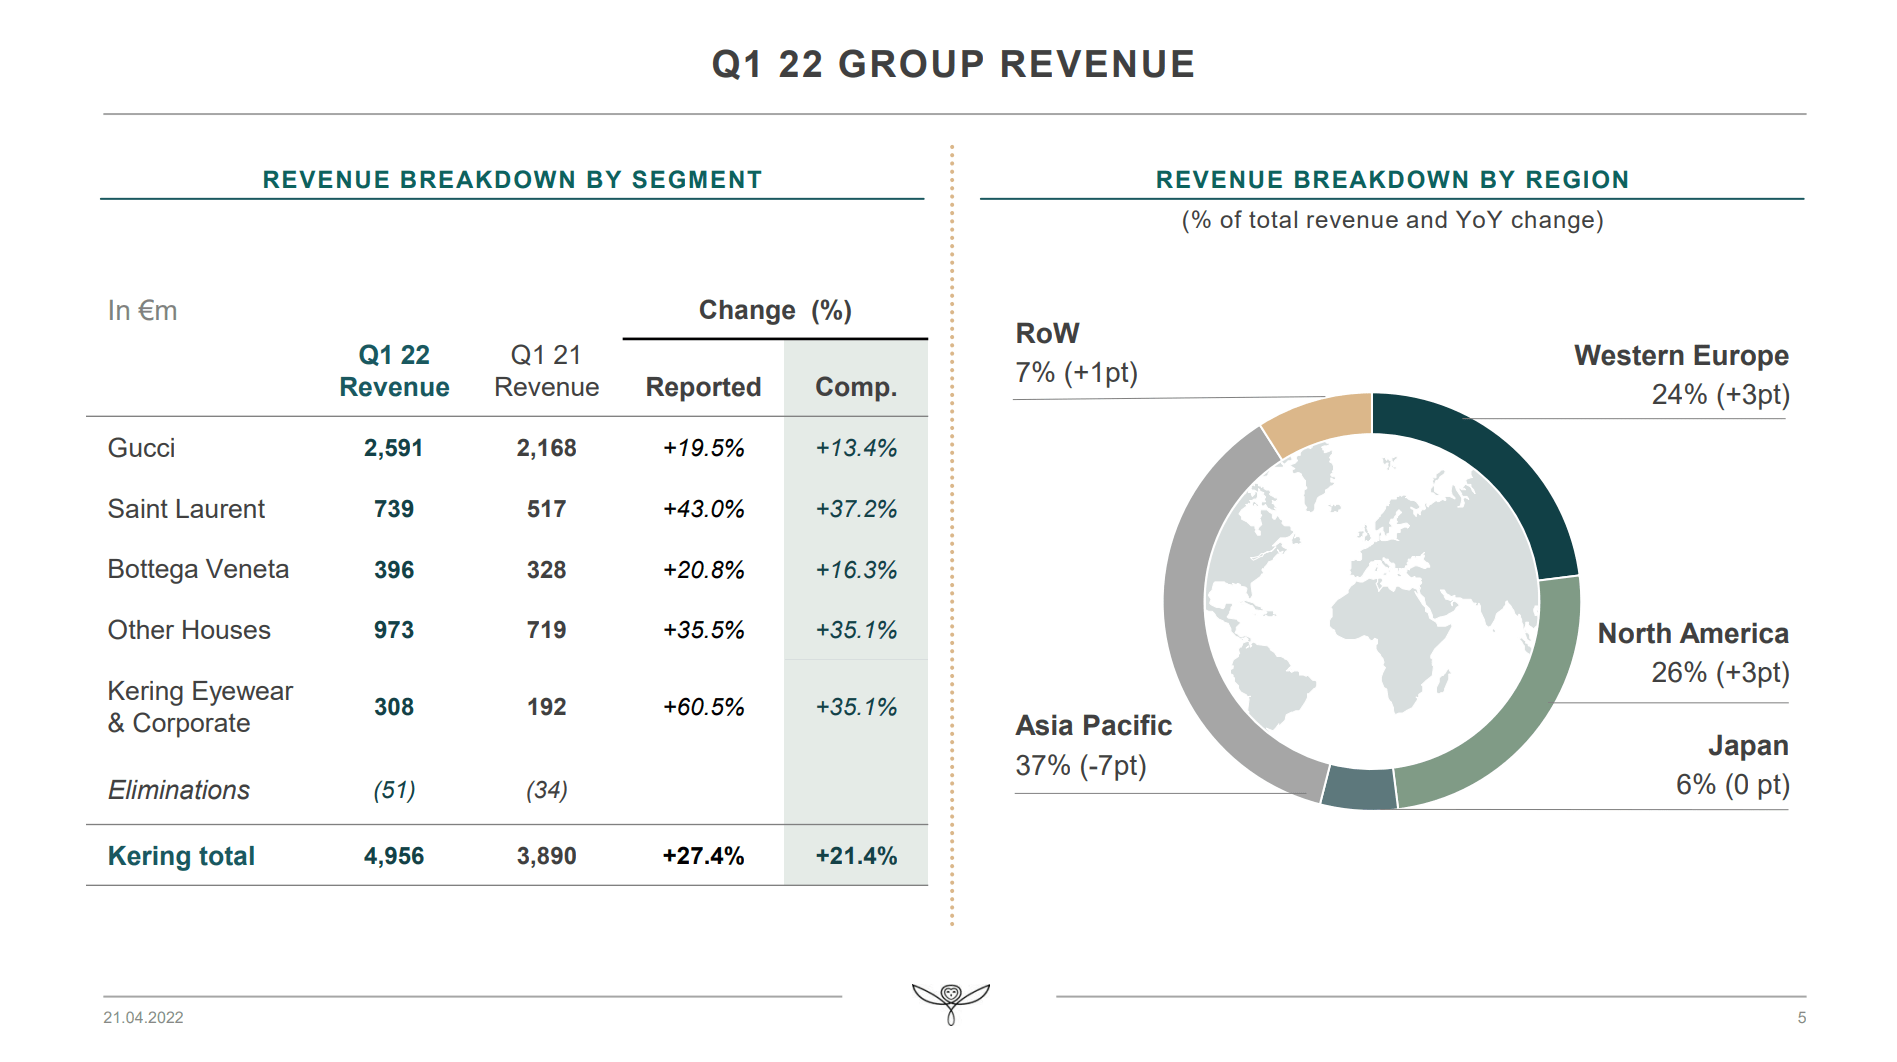Image resolution: width=1897 pixels, height=1062 pixels.
Task: Click the '37% (-7pt)' Asia Pacific value
Action: [1080, 766]
